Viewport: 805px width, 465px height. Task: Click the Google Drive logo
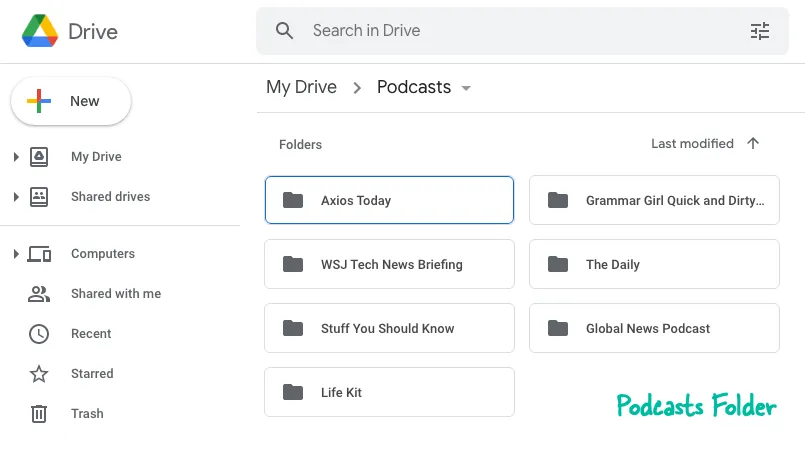pyautogui.click(x=40, y=31)
